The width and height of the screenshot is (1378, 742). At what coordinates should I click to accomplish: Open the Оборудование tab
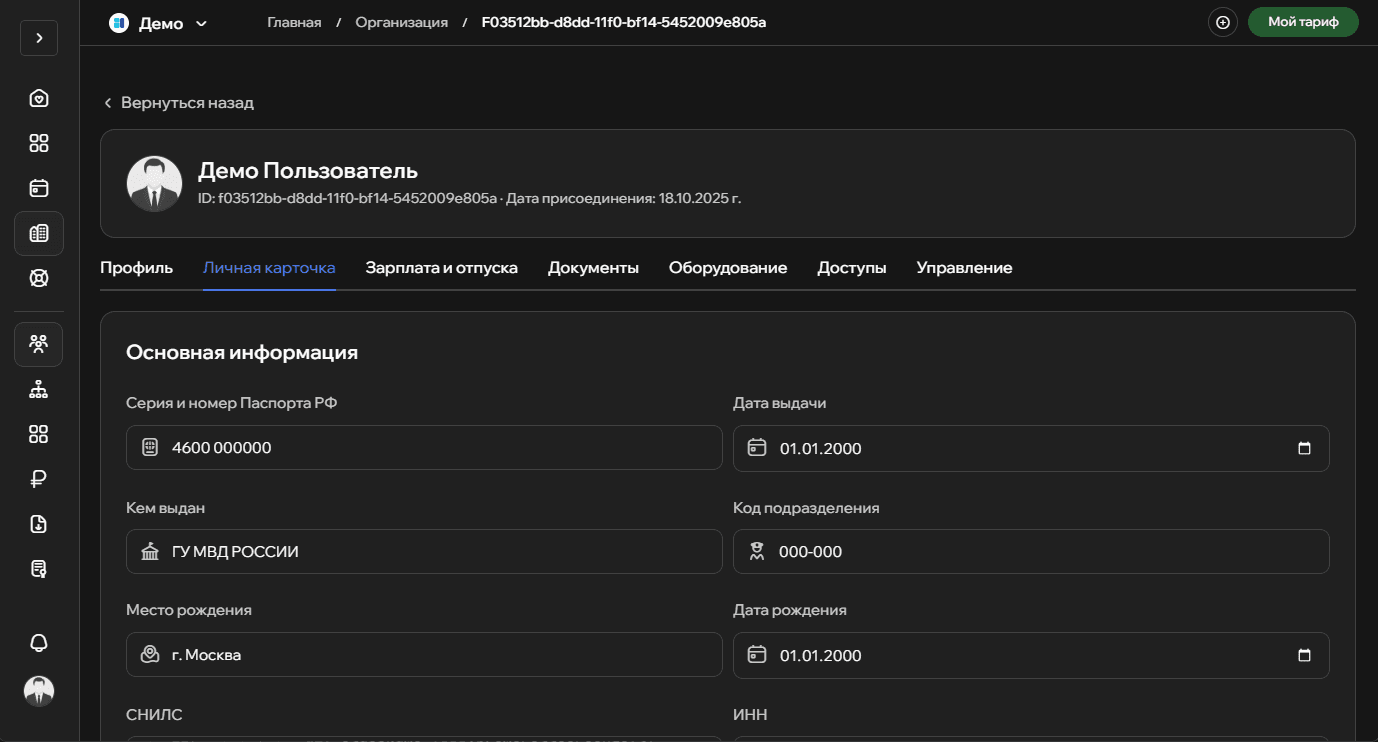click(x=728, y=268)
